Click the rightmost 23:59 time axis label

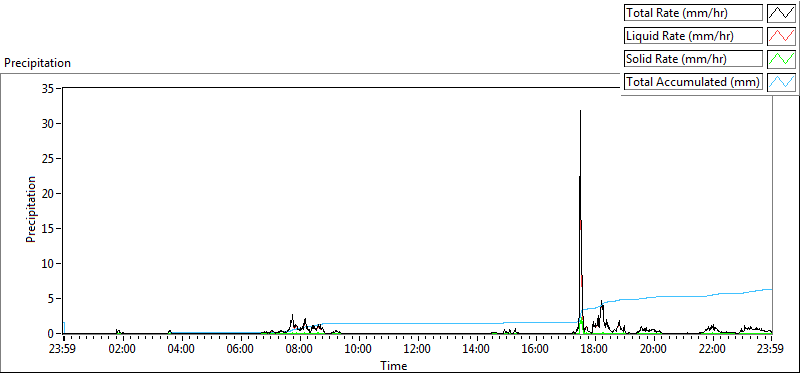pos(771,350)
